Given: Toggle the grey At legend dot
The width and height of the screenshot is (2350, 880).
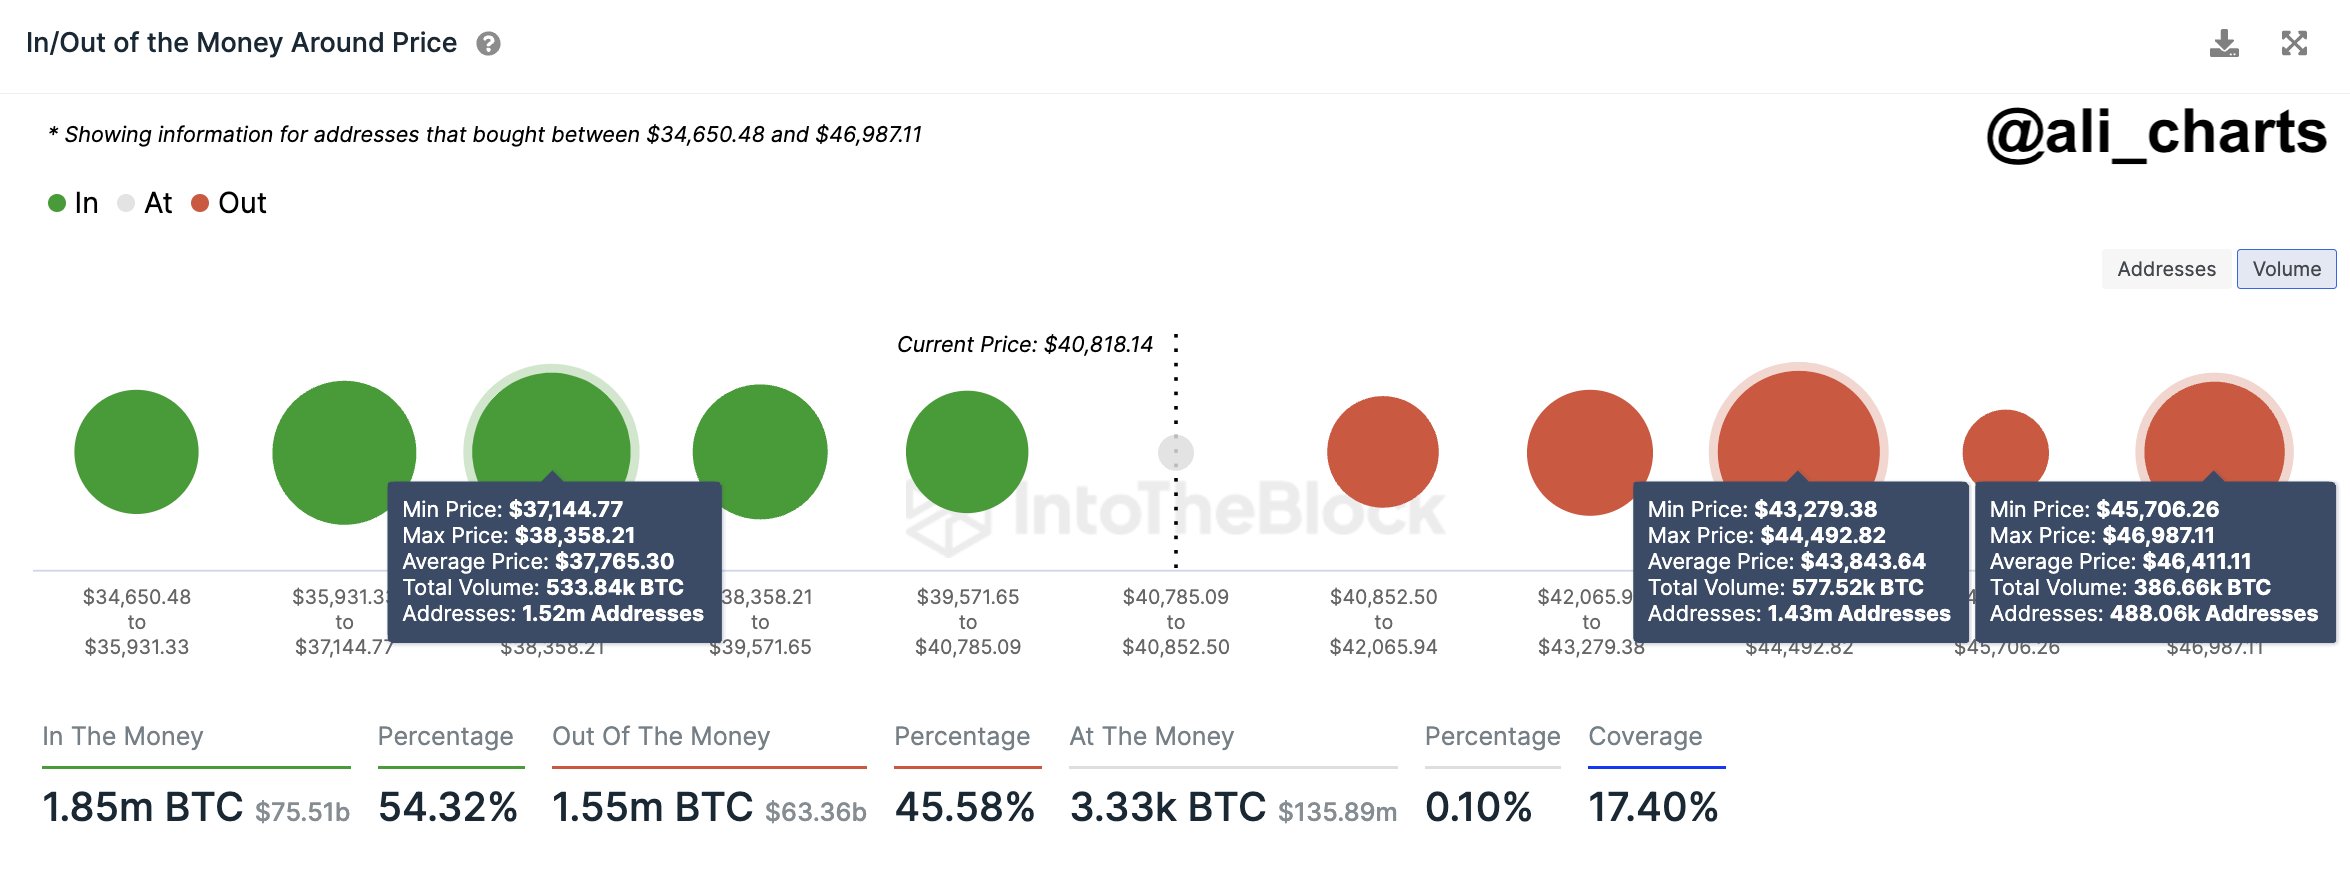Looking at the screenshot, I should [126, 203].
